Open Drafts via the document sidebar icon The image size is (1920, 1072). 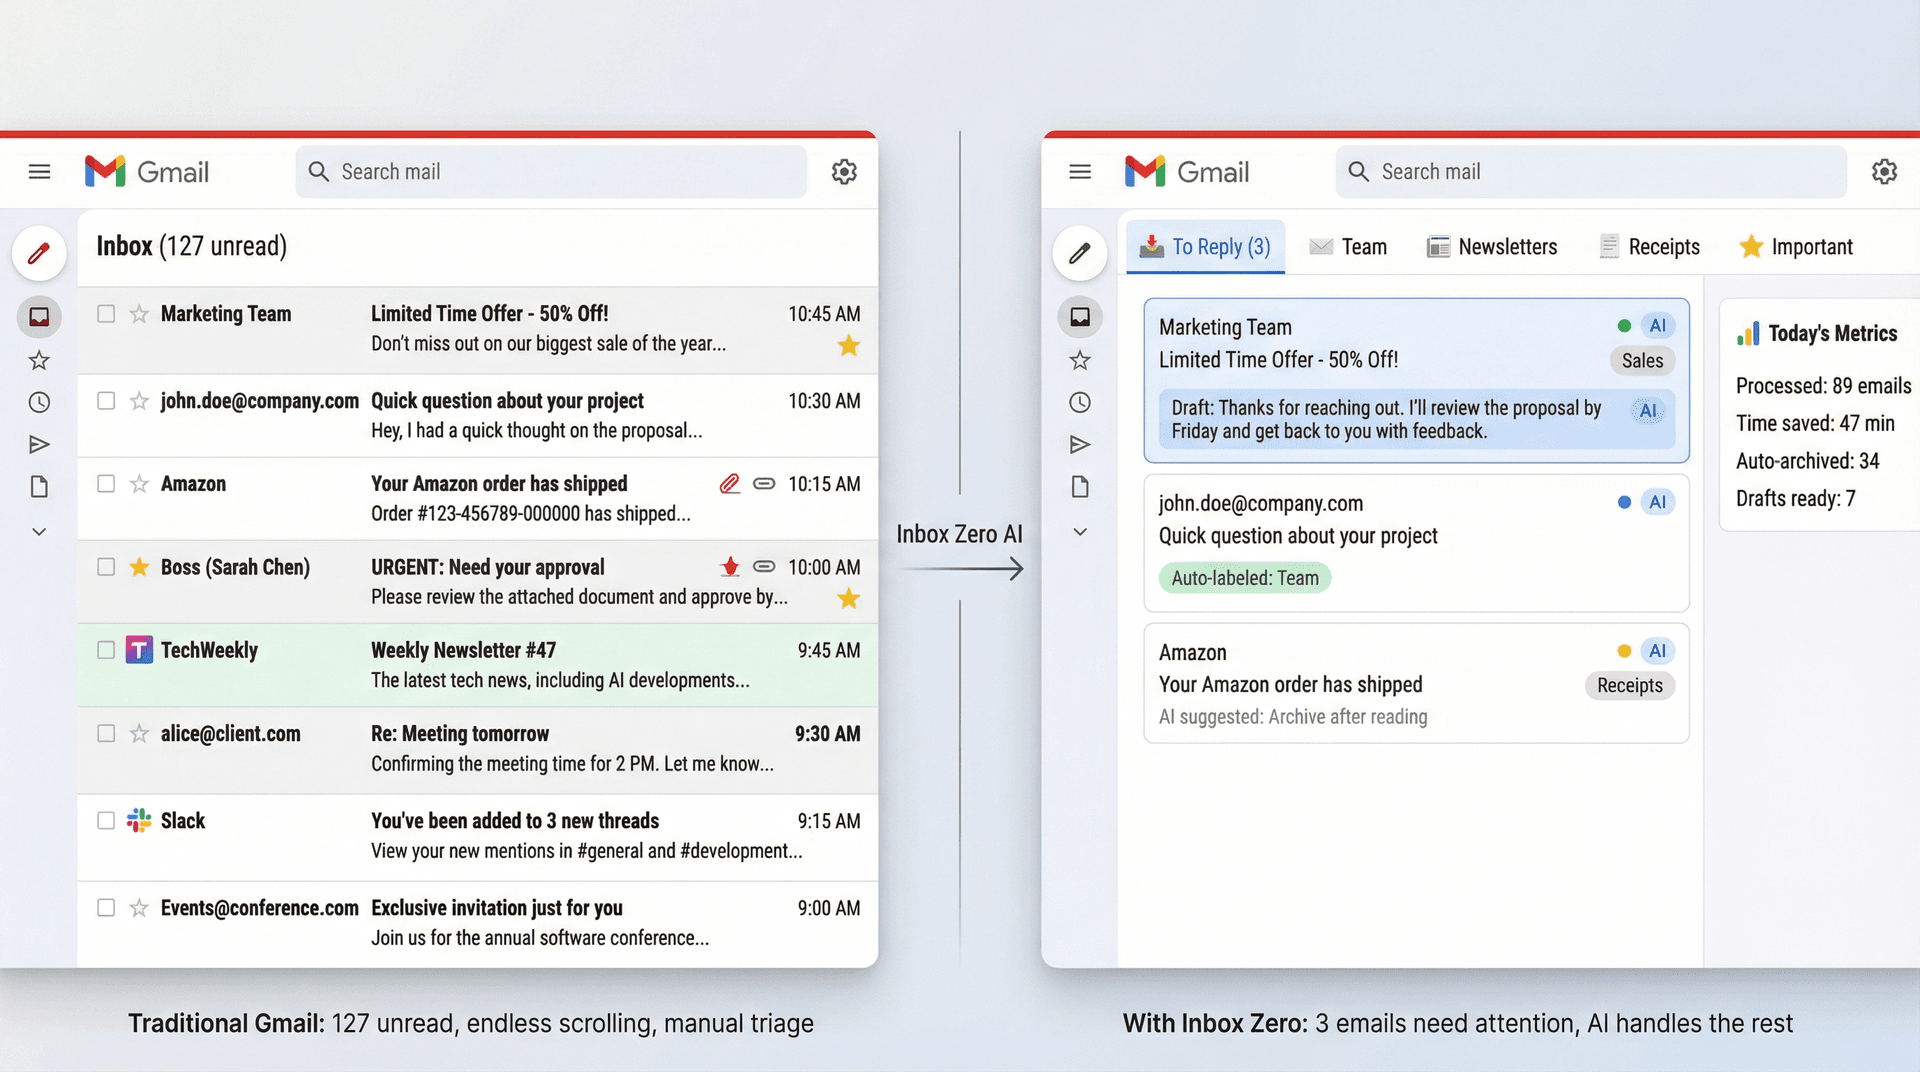pos(39,486)
